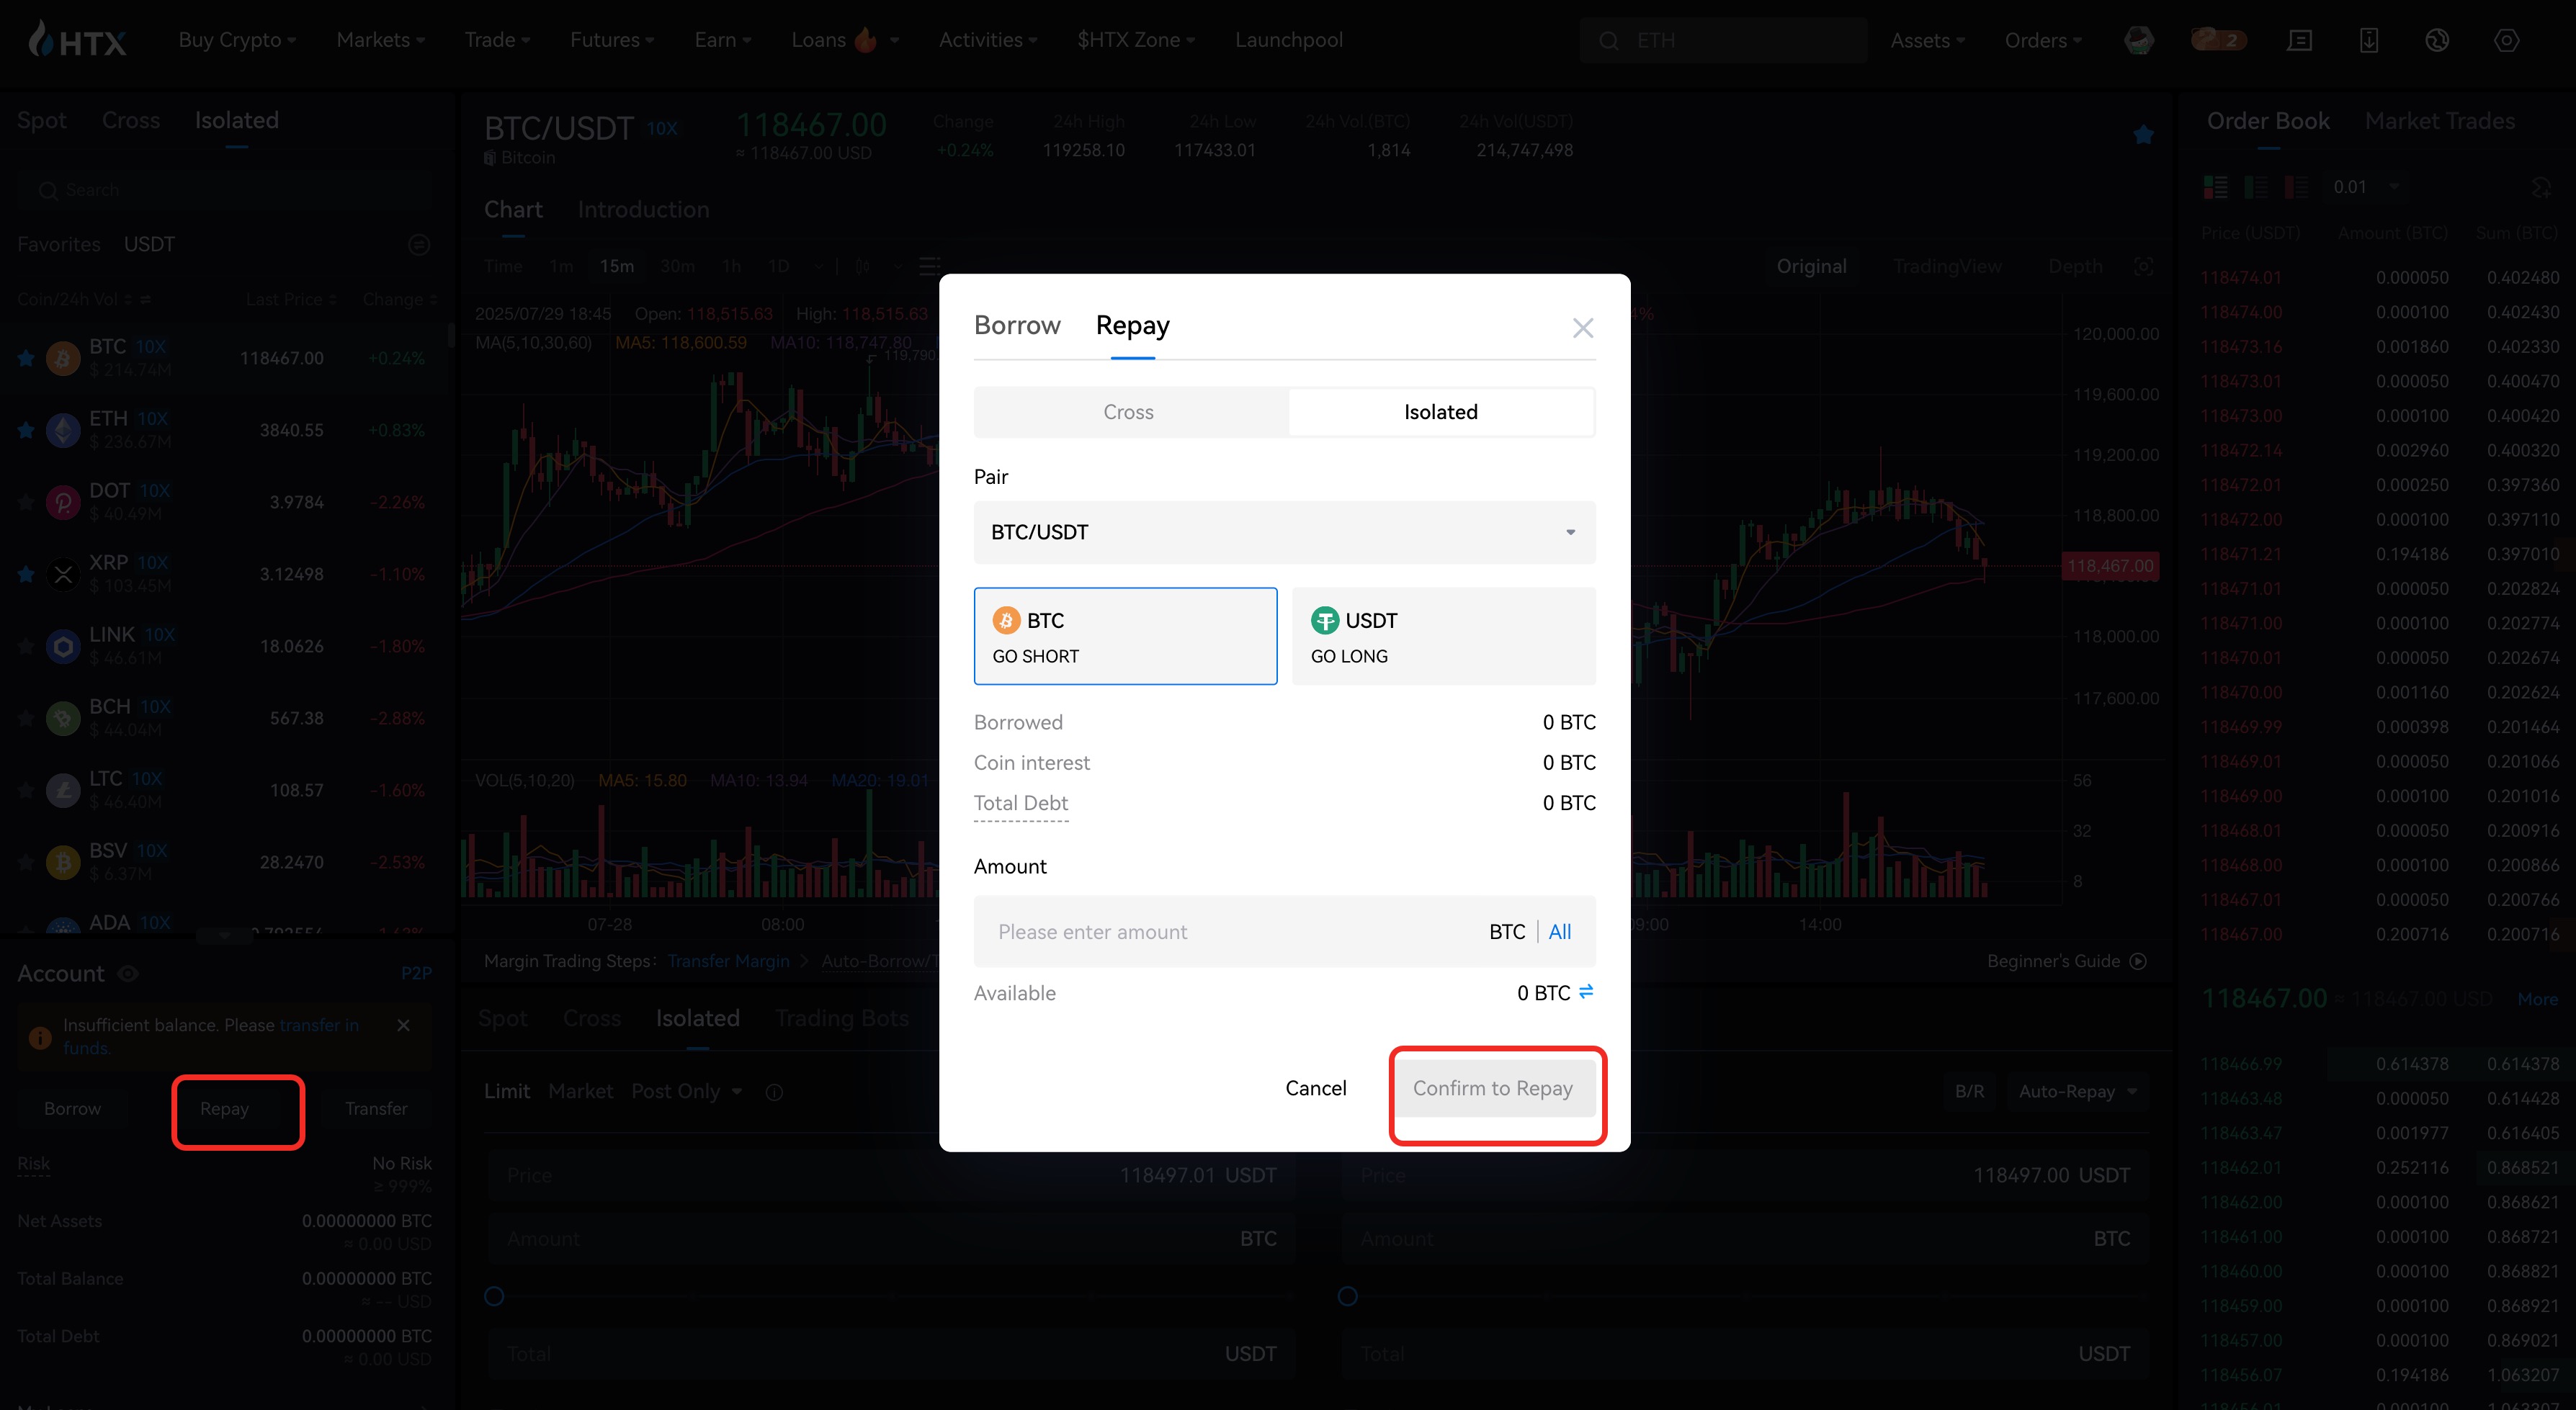
Task: Click the user avatar icon in header
Action: pos(2138,40)
